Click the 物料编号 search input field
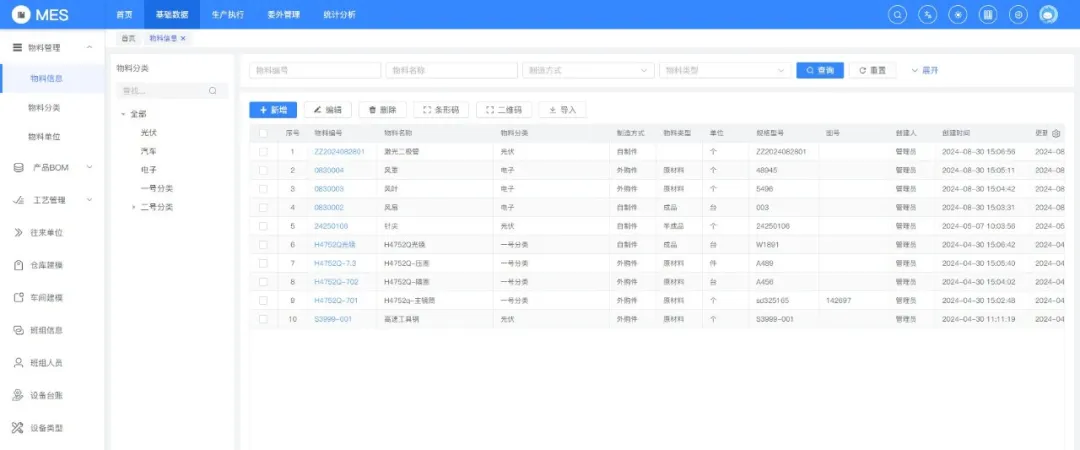 click(x=315, y=70)
